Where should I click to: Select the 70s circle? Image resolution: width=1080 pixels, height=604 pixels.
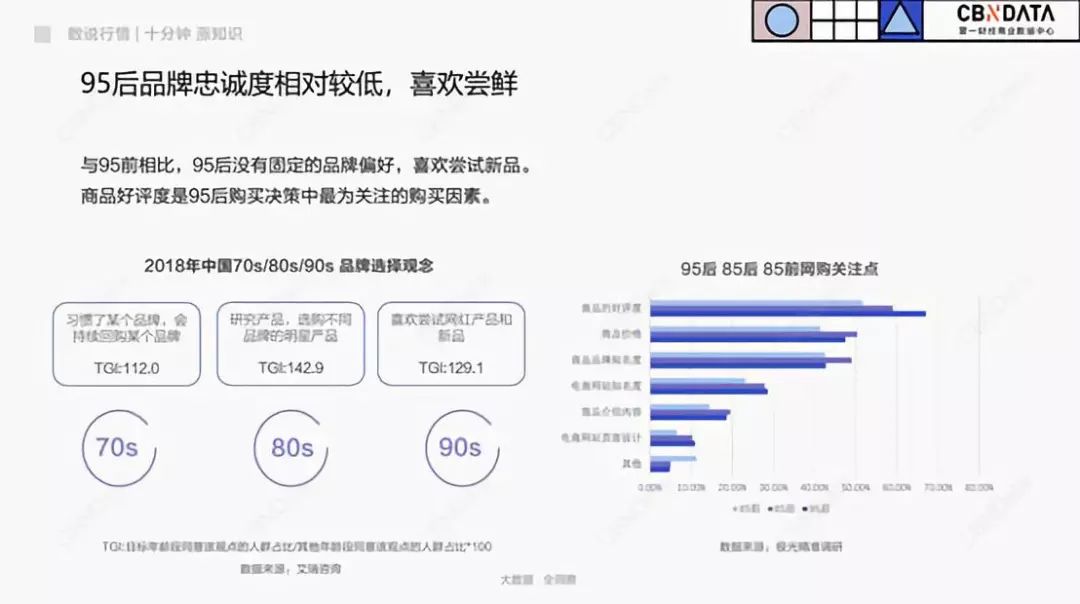[x=116, y=447]
